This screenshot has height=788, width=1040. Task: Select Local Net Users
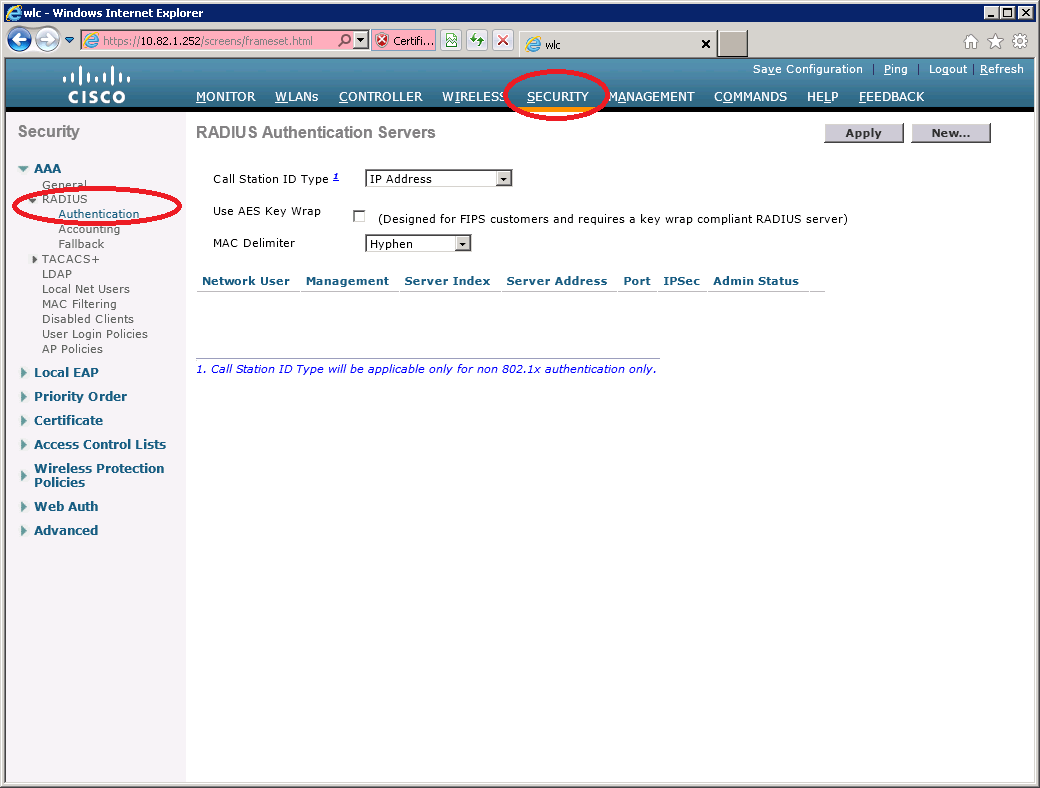(86, 289)
